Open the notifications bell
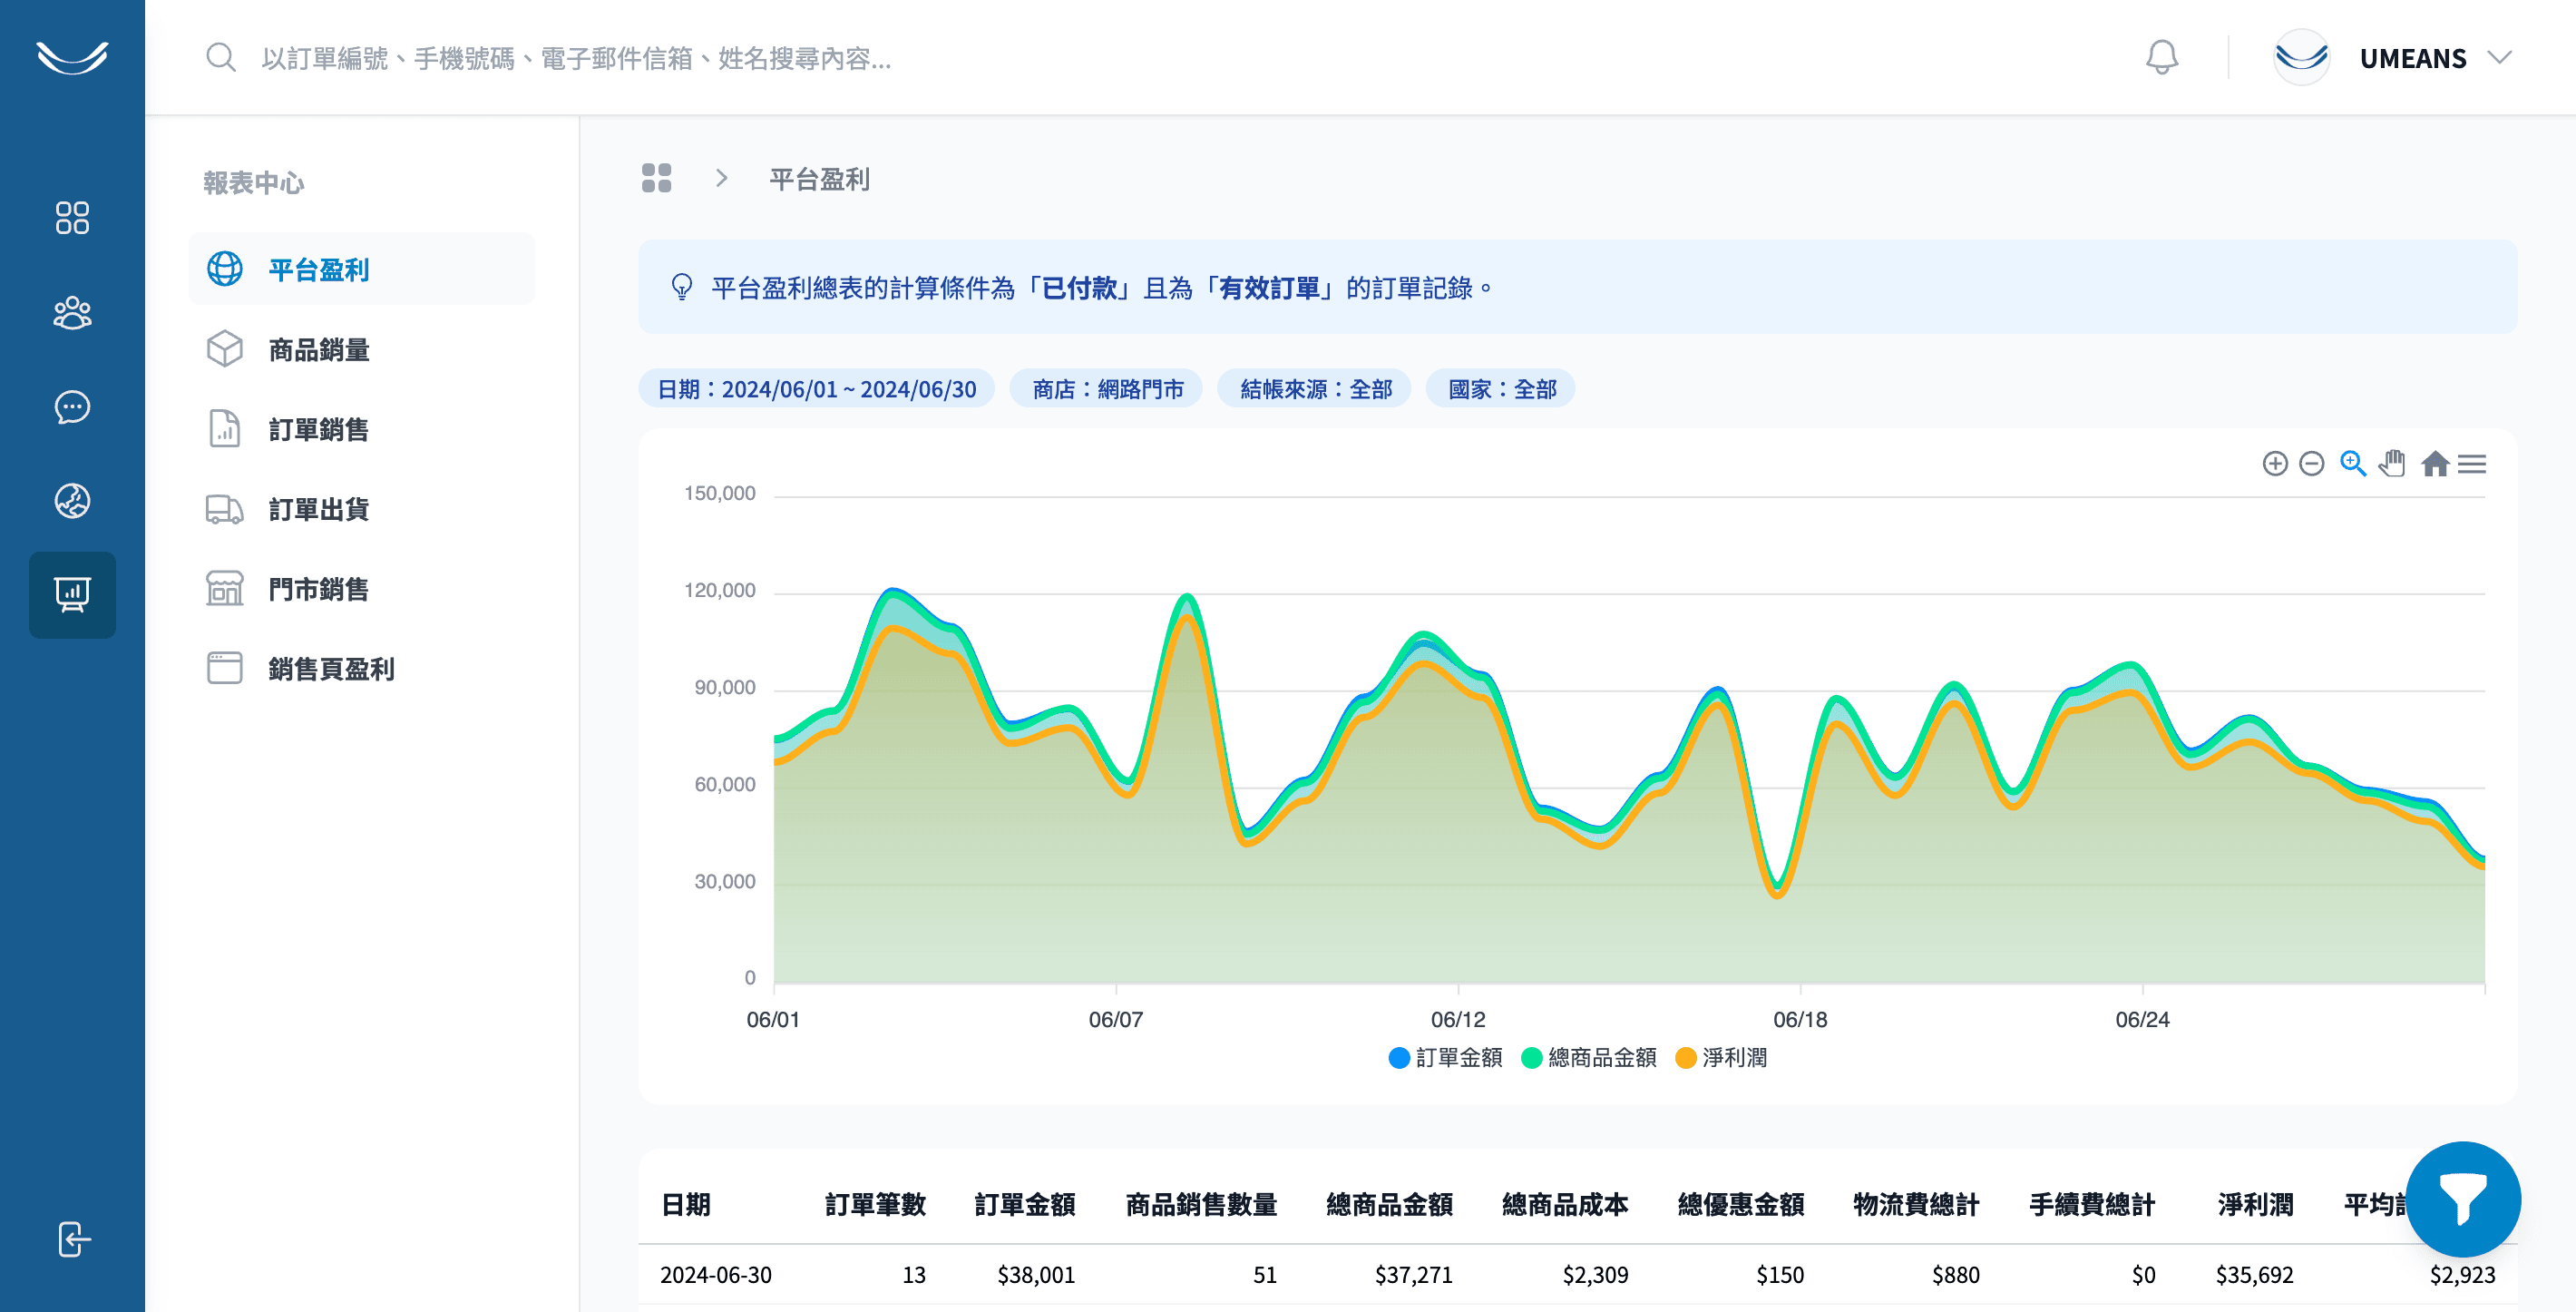2576x1312 pixels. coord(2161,58)
